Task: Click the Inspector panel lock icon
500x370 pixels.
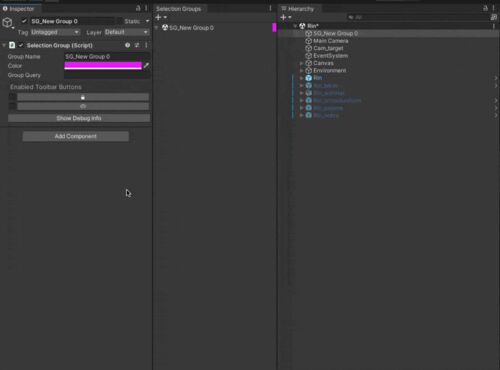Action: (138, 8)
